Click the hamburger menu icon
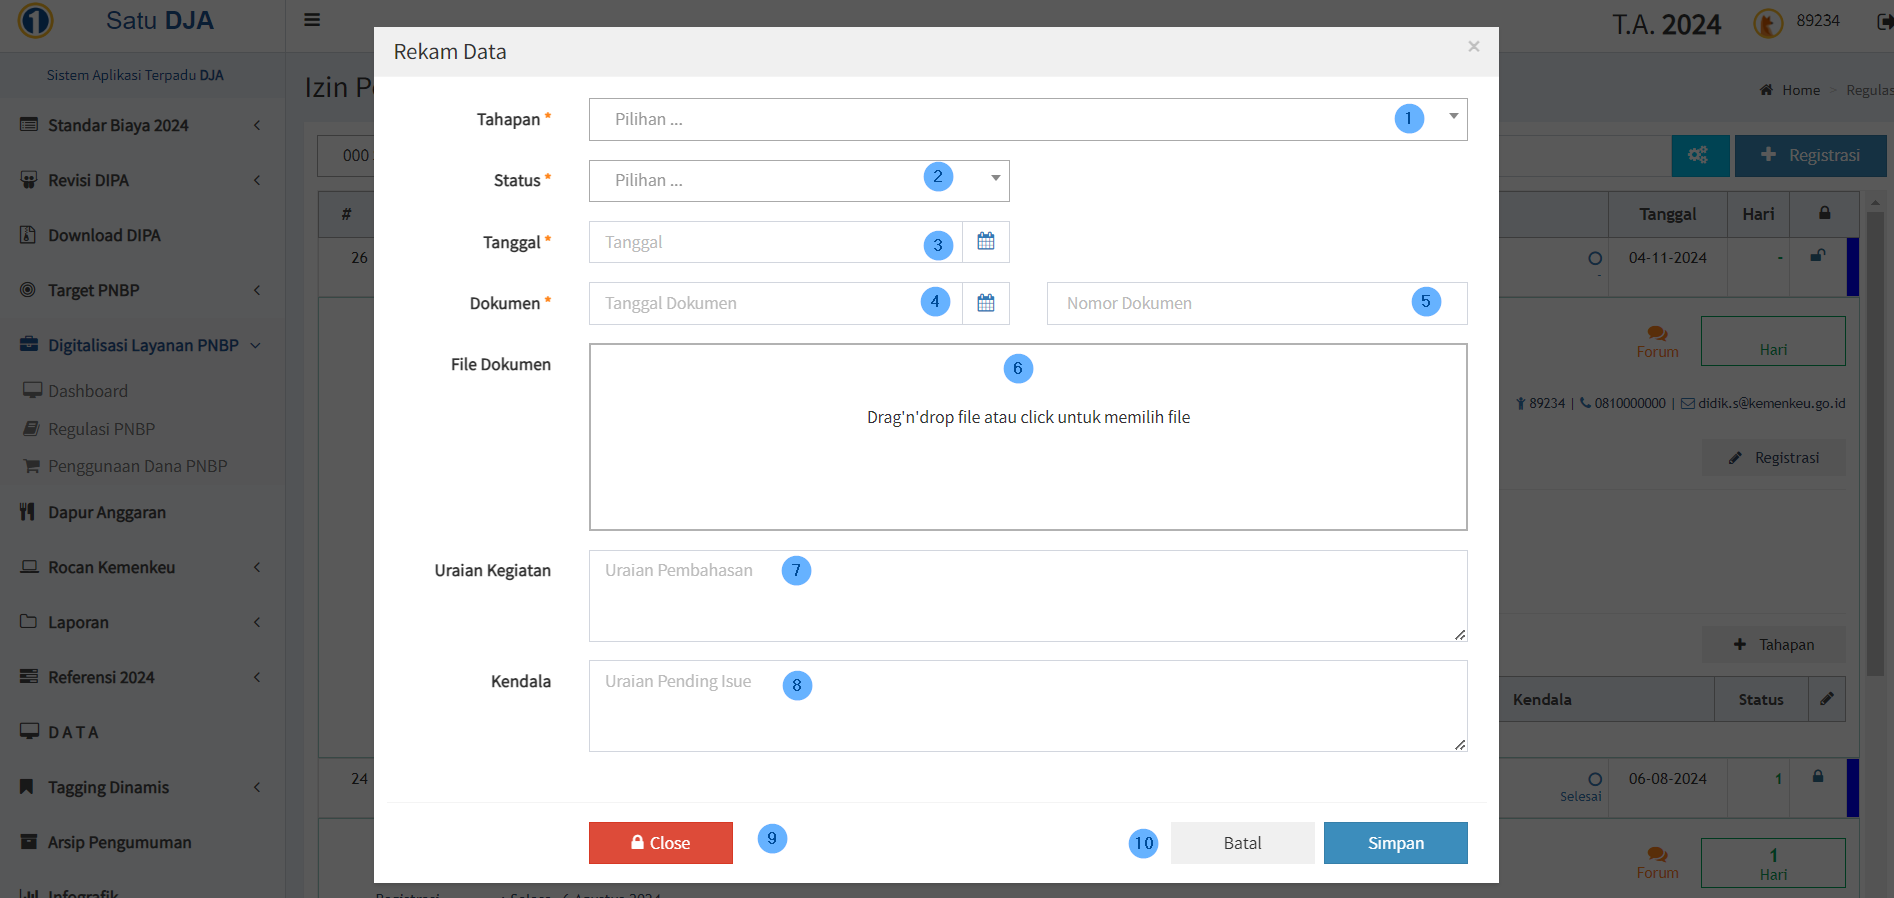The width and height of the screenshot is (1894, 898). (x=312, y=20)
